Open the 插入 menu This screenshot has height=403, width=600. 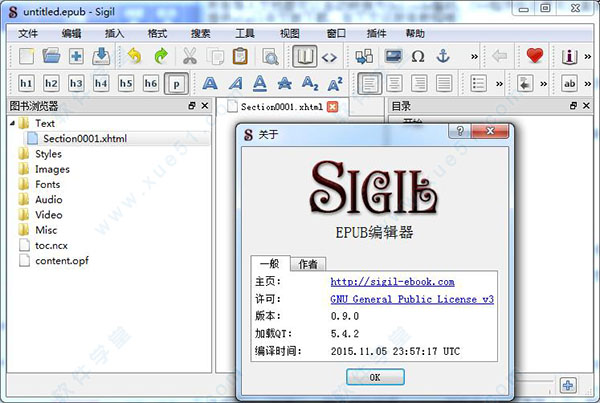click(x=114, y=34)
